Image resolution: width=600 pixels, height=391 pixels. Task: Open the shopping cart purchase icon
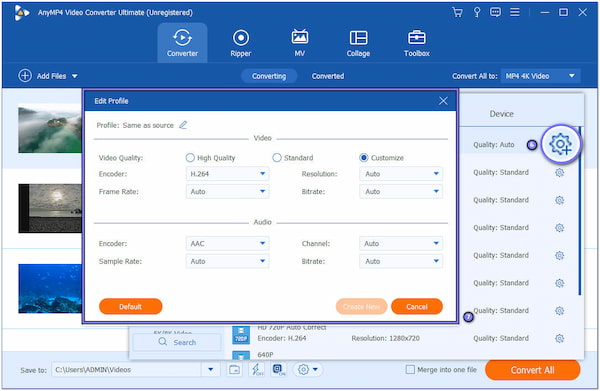click(457, 12)
